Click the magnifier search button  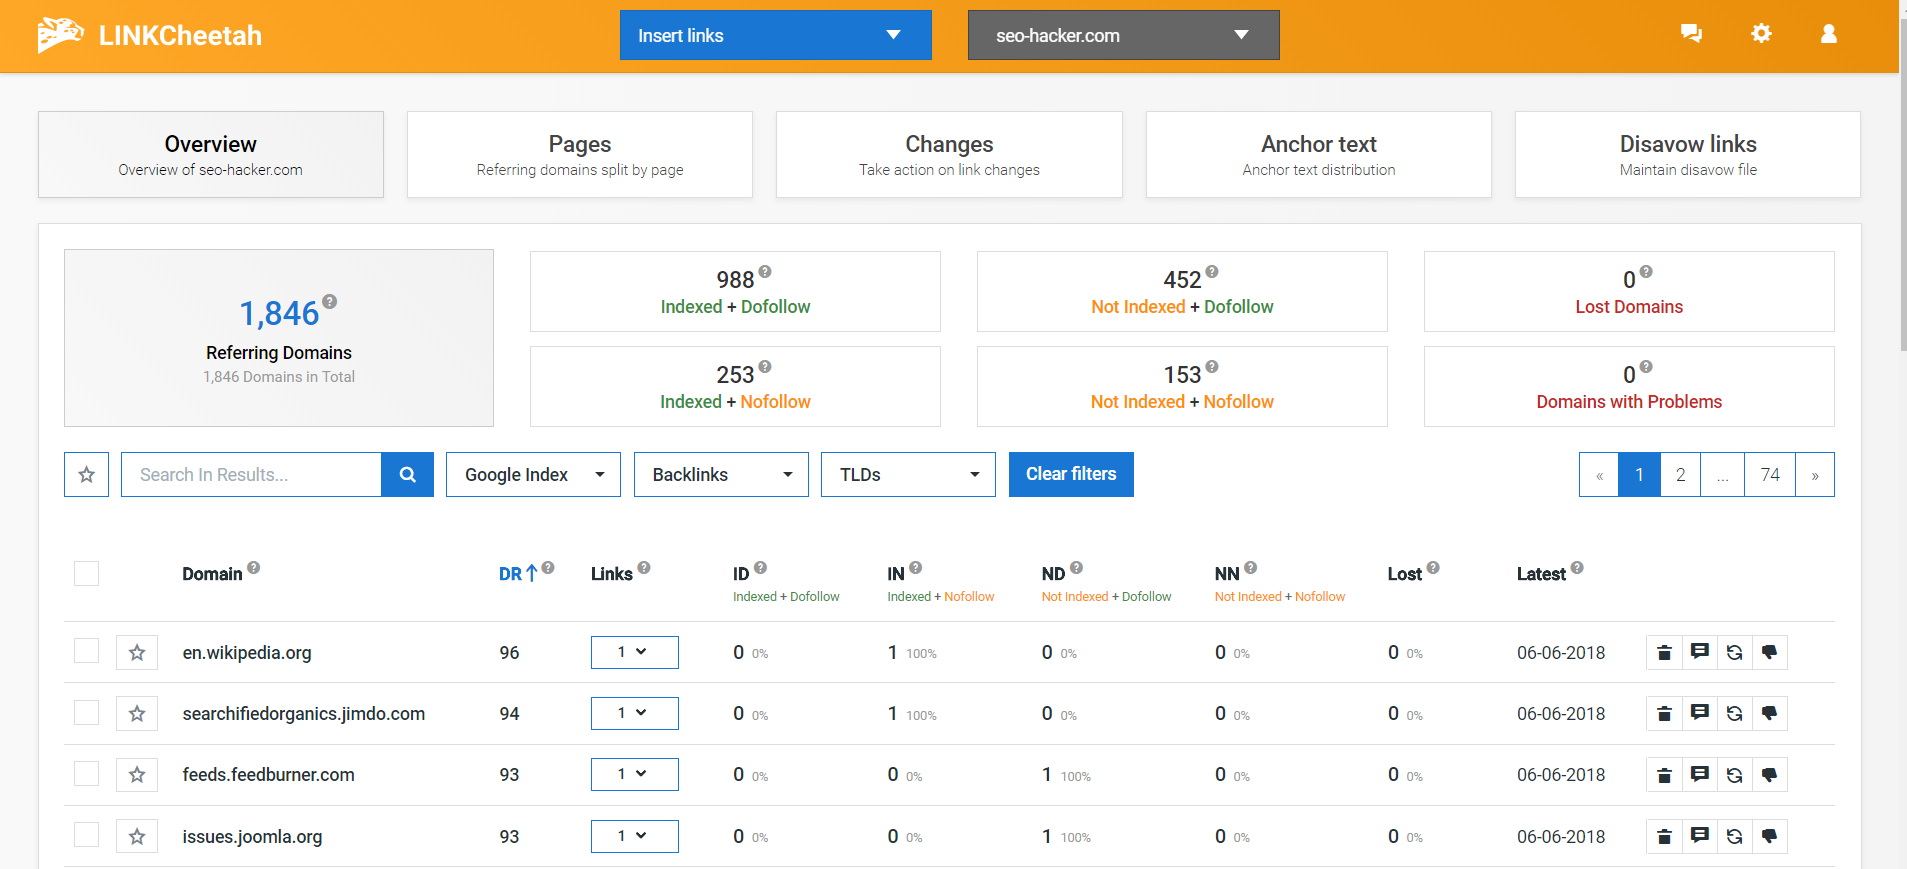(x=407, y=475)
